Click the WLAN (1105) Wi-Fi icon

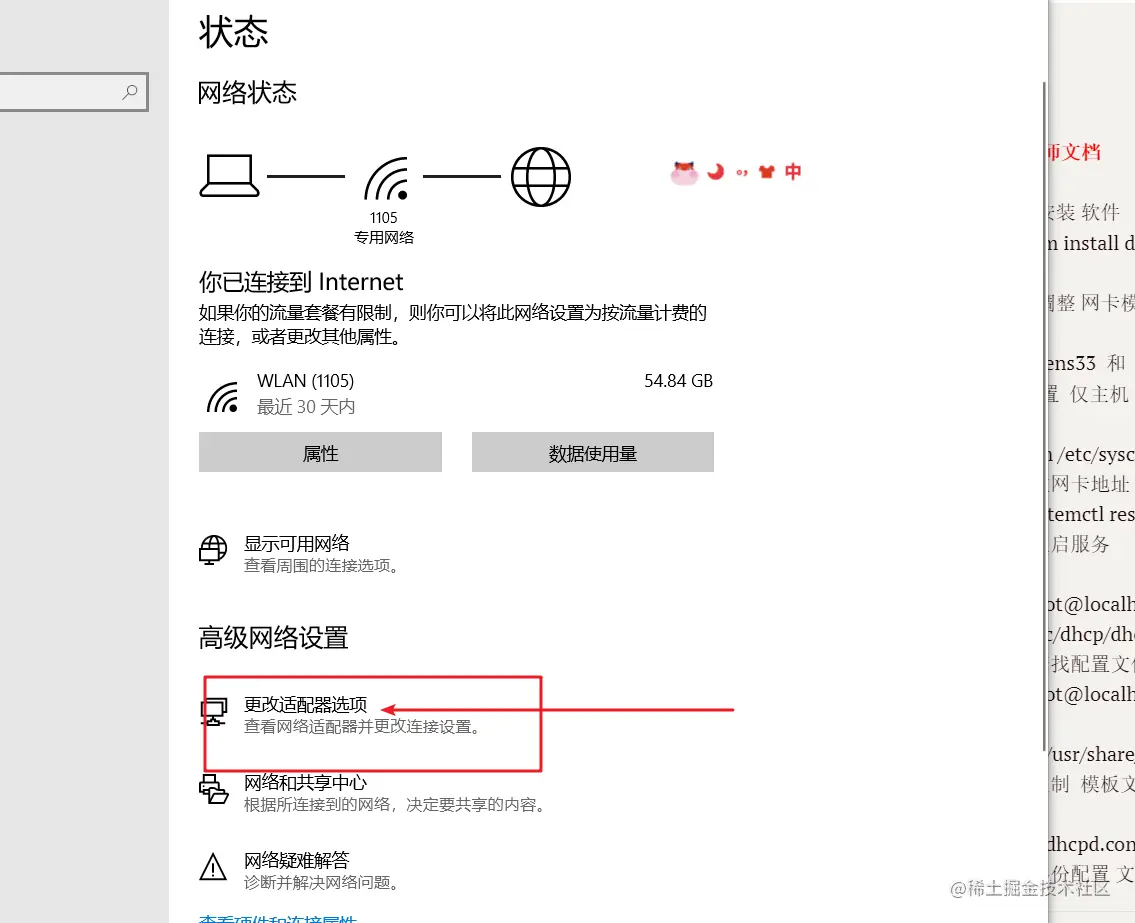coord(223,397)
